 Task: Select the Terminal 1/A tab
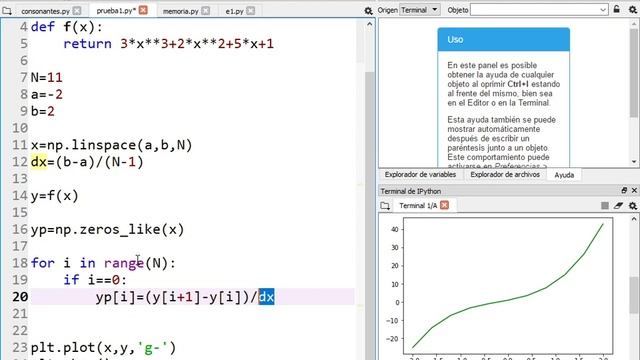point(418,206)
